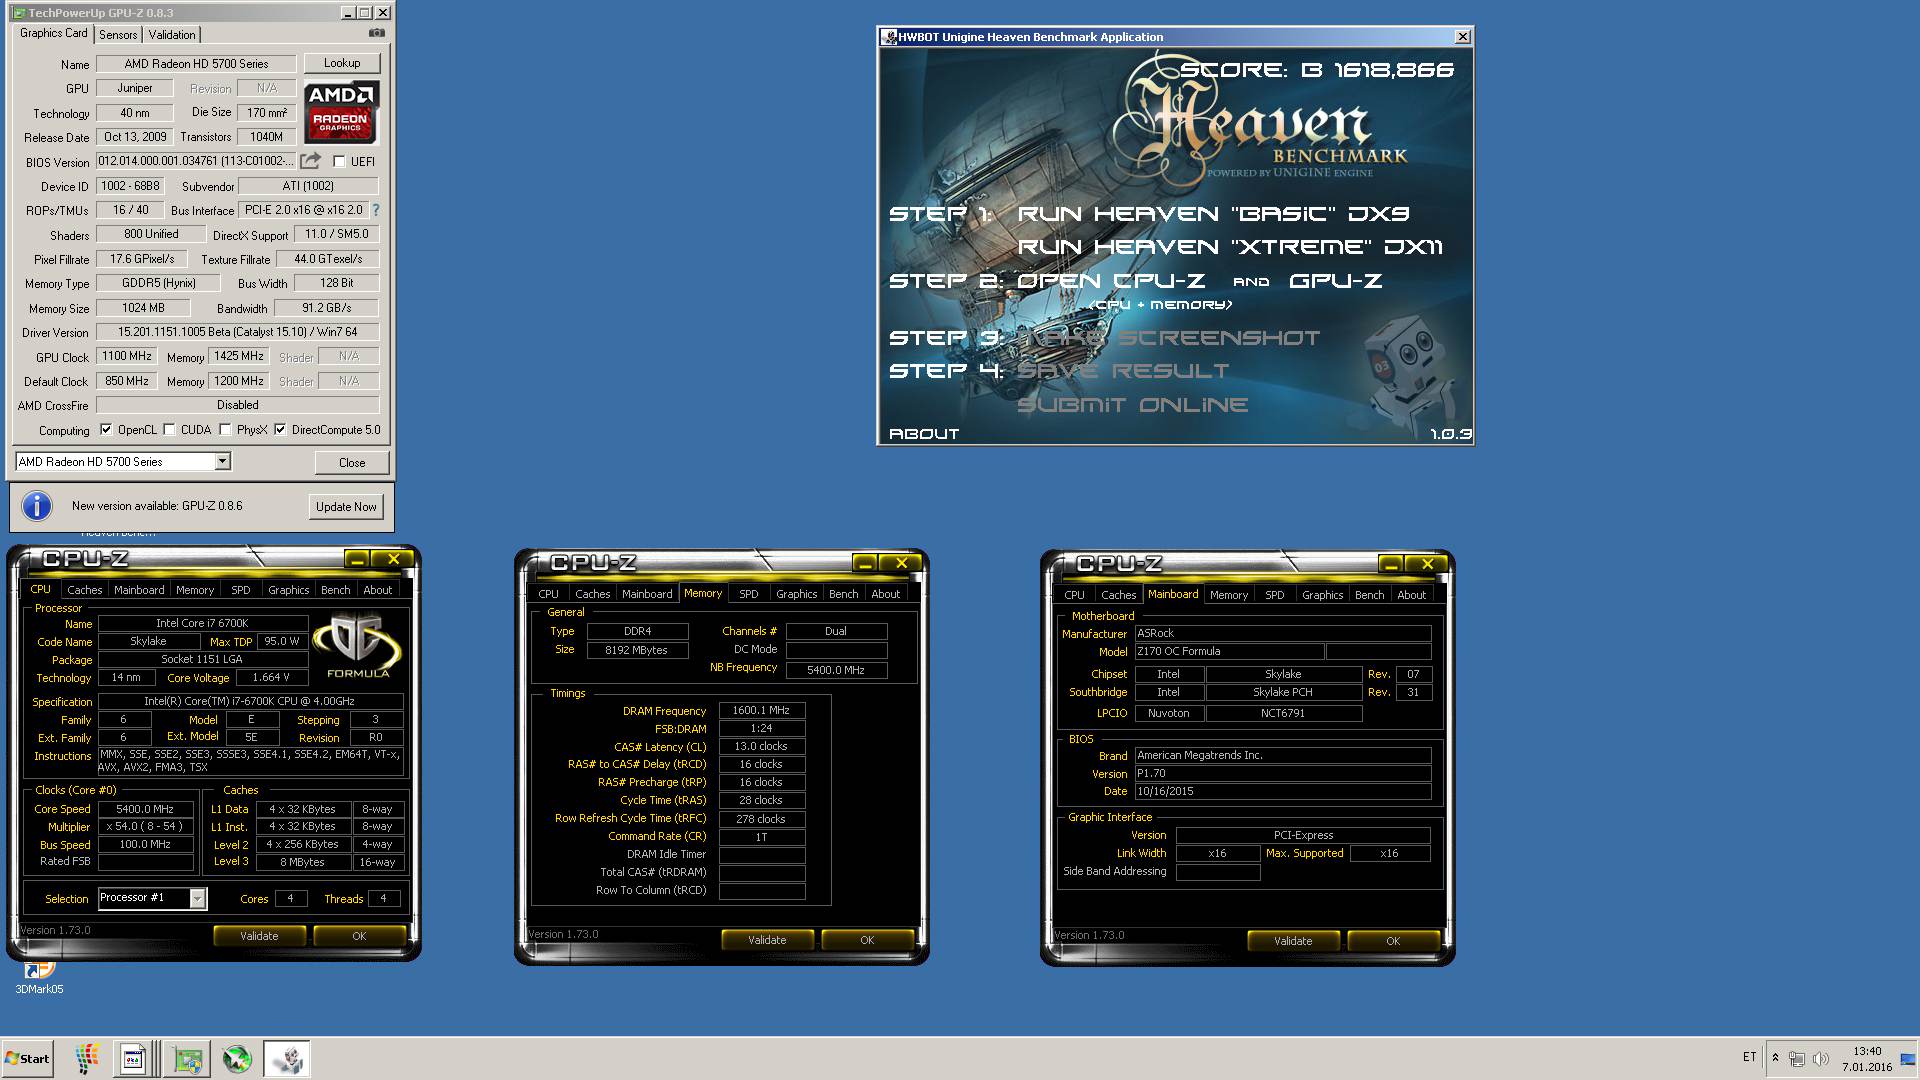Switch to GPU-Z Validation tab
This screenshot has width=1920, height=1080.
(172, 35)
